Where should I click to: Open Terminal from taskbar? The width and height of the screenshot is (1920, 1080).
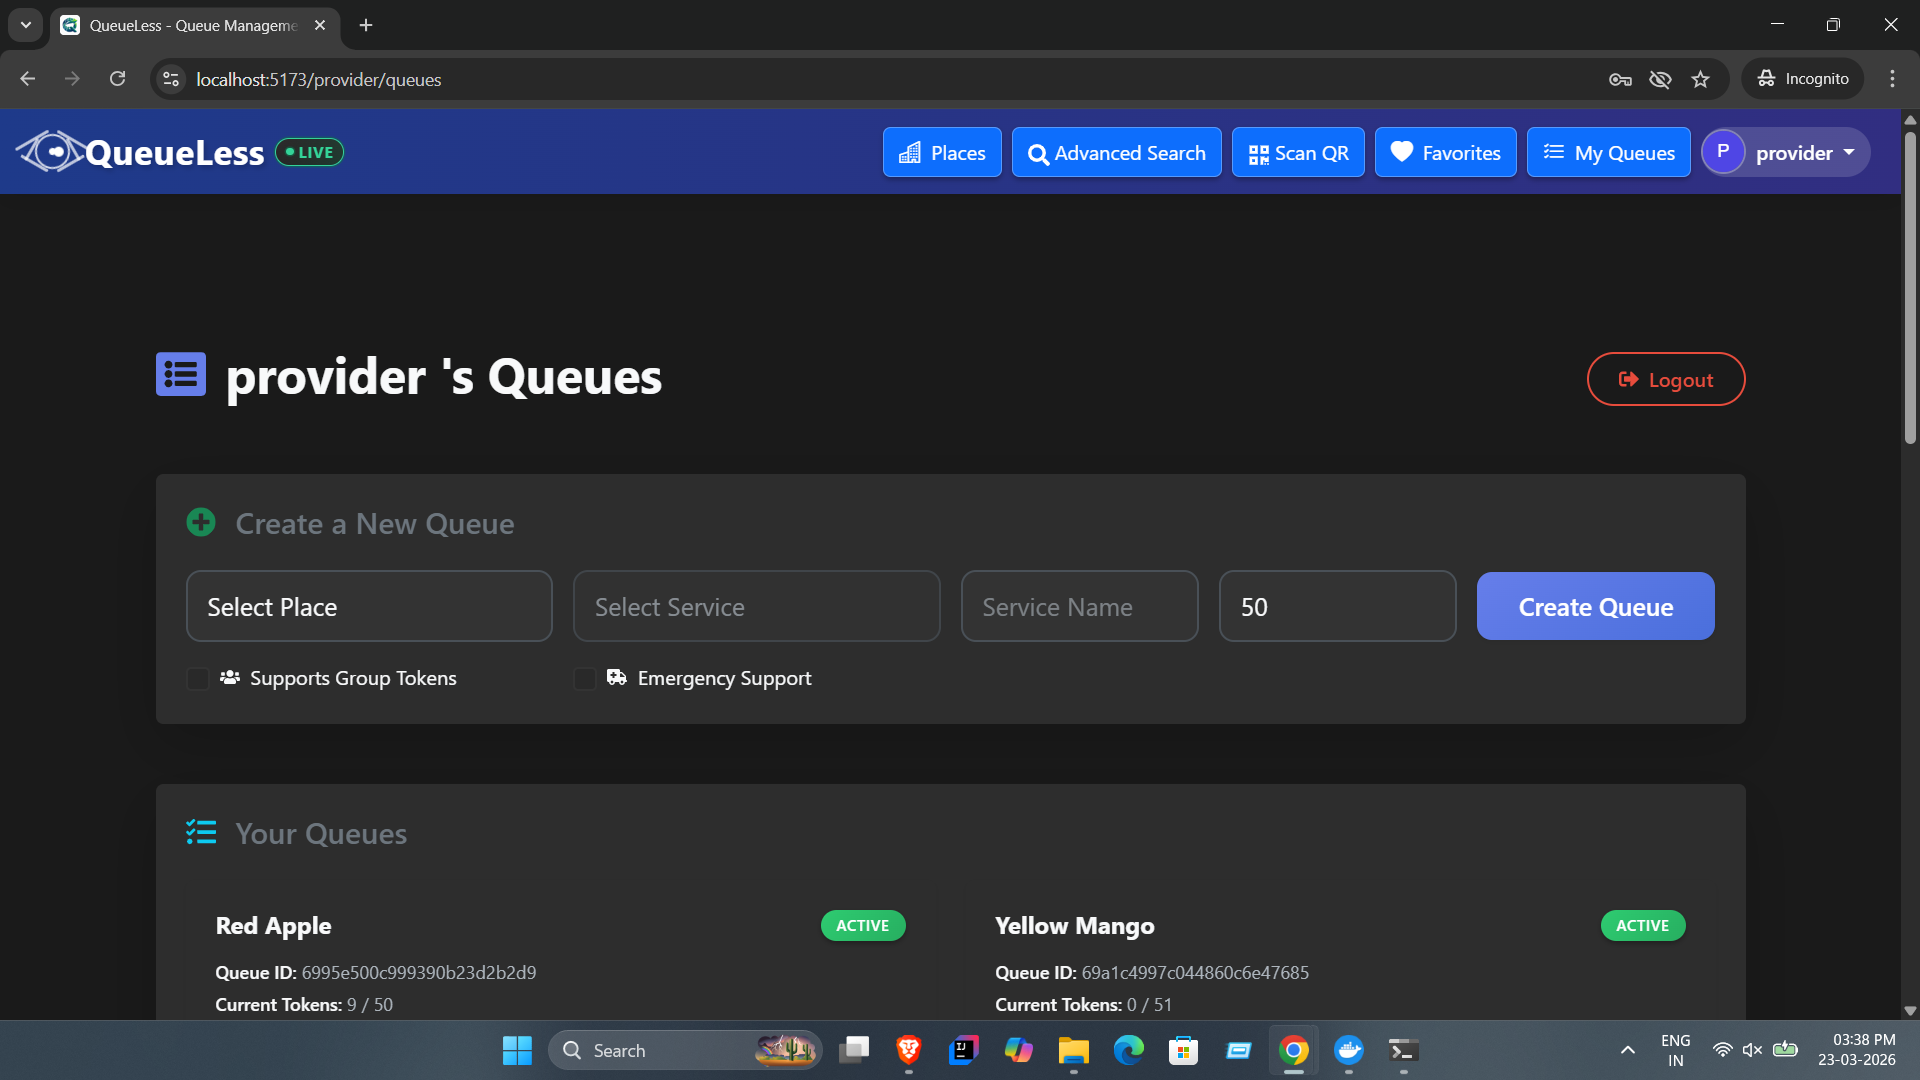point(1403,1050)
